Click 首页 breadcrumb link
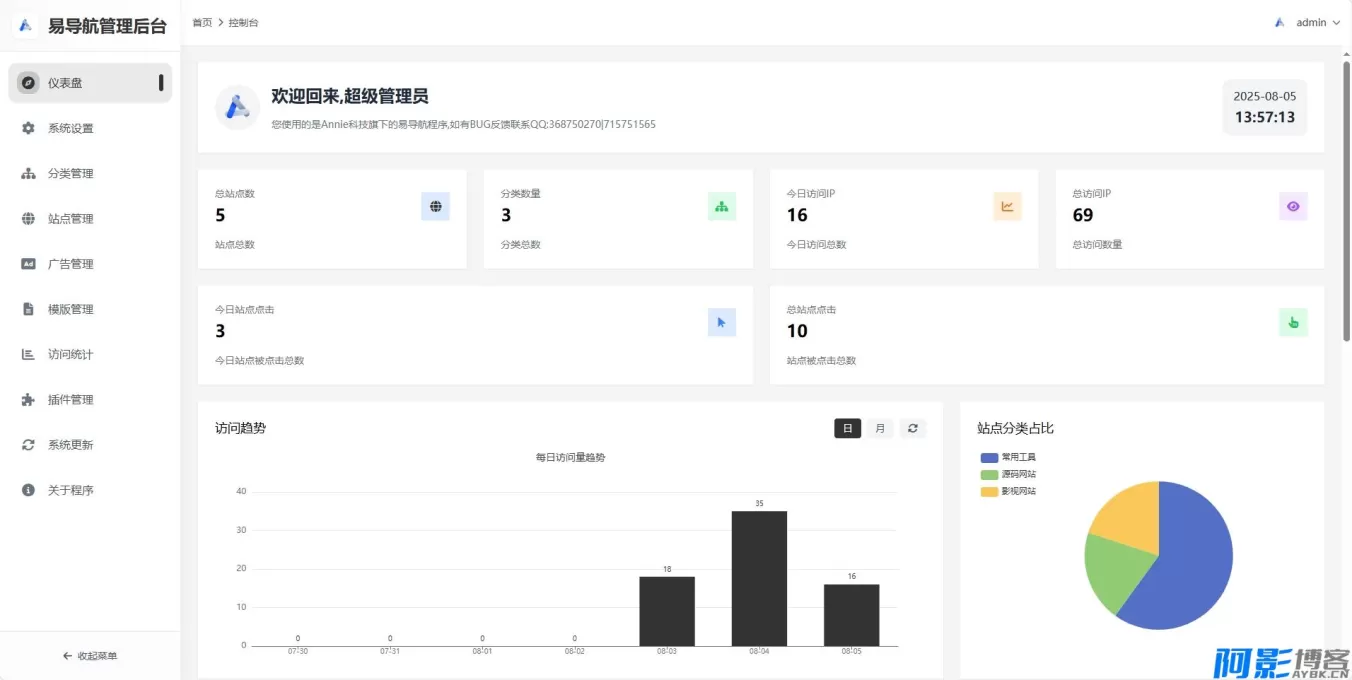The width and height of the screenshot is (1352, 680). pyautogui.click(x=202, y=23)
